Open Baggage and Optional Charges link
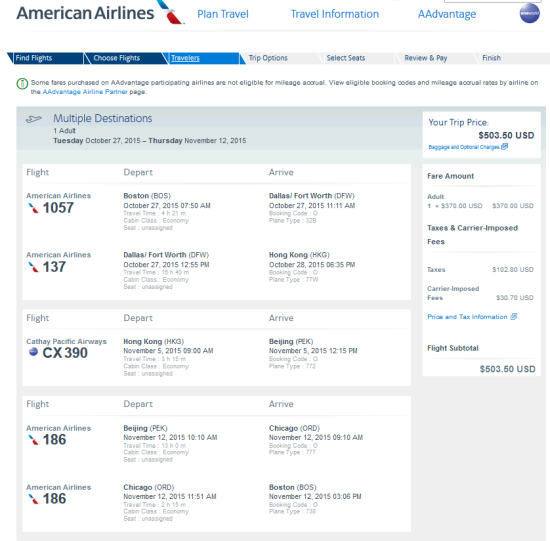 click(463, 147)
